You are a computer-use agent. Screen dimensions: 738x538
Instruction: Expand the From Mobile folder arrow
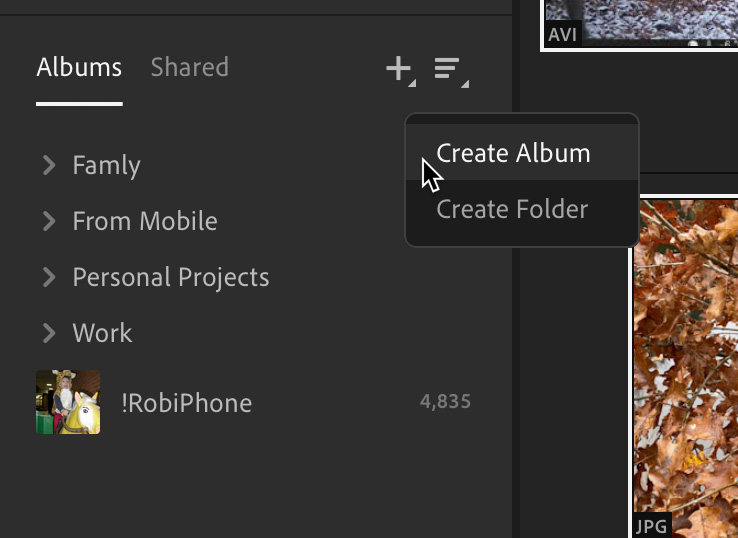click(x=48, y=221)
